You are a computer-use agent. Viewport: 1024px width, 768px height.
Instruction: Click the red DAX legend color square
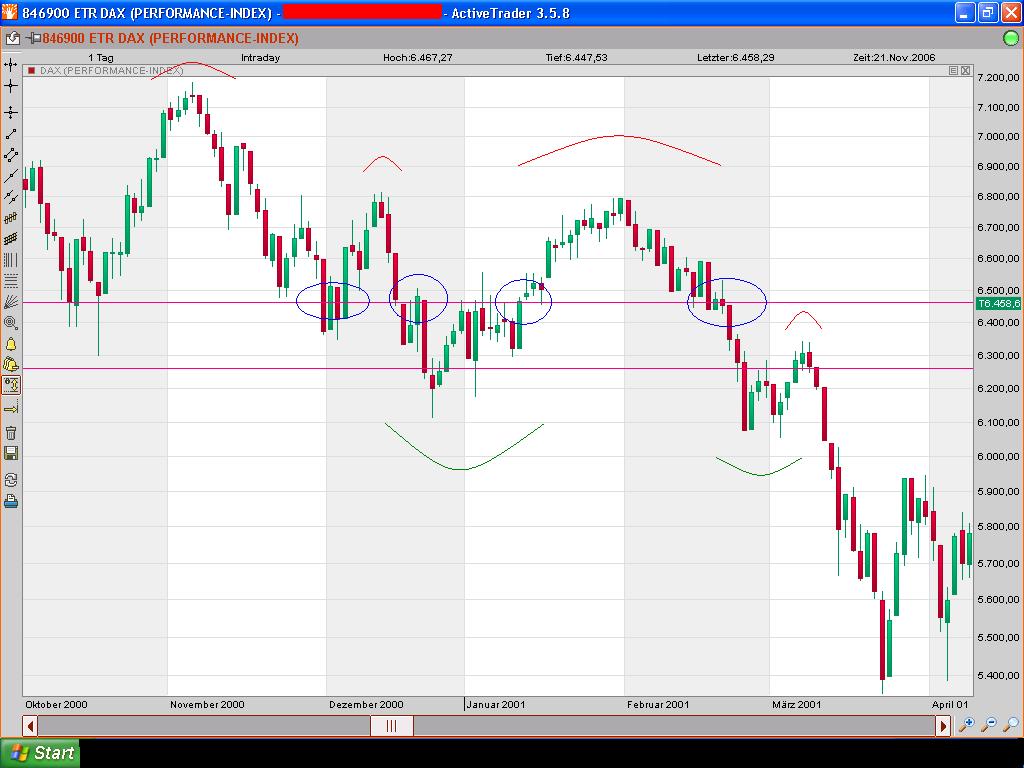[31, 71]
